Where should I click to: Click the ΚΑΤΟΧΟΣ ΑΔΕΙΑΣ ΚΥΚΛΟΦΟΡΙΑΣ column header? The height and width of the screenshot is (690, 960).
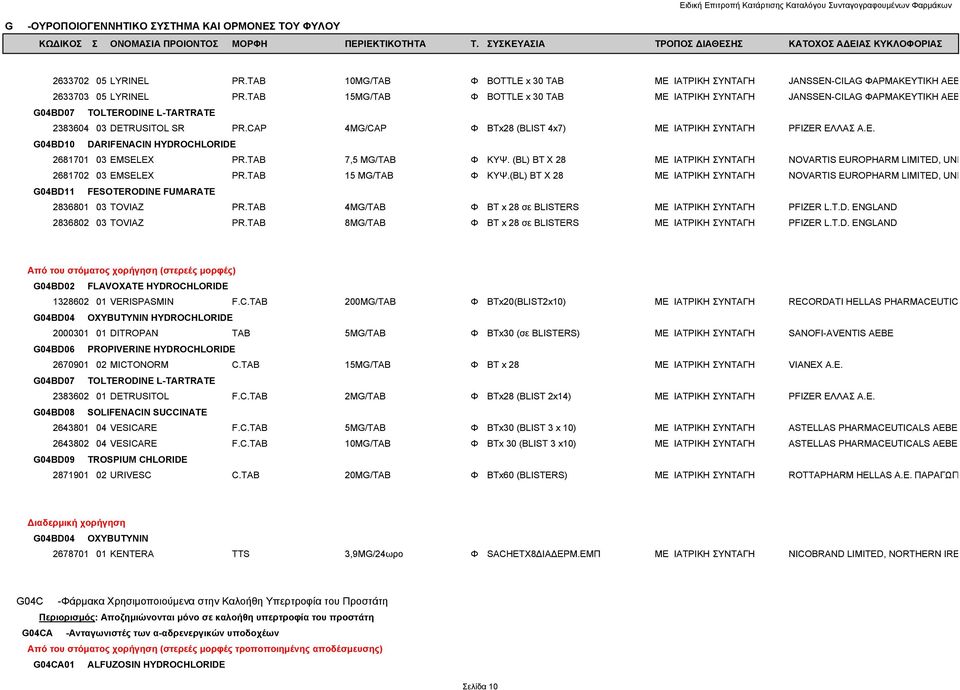click(x=865, y=44)
